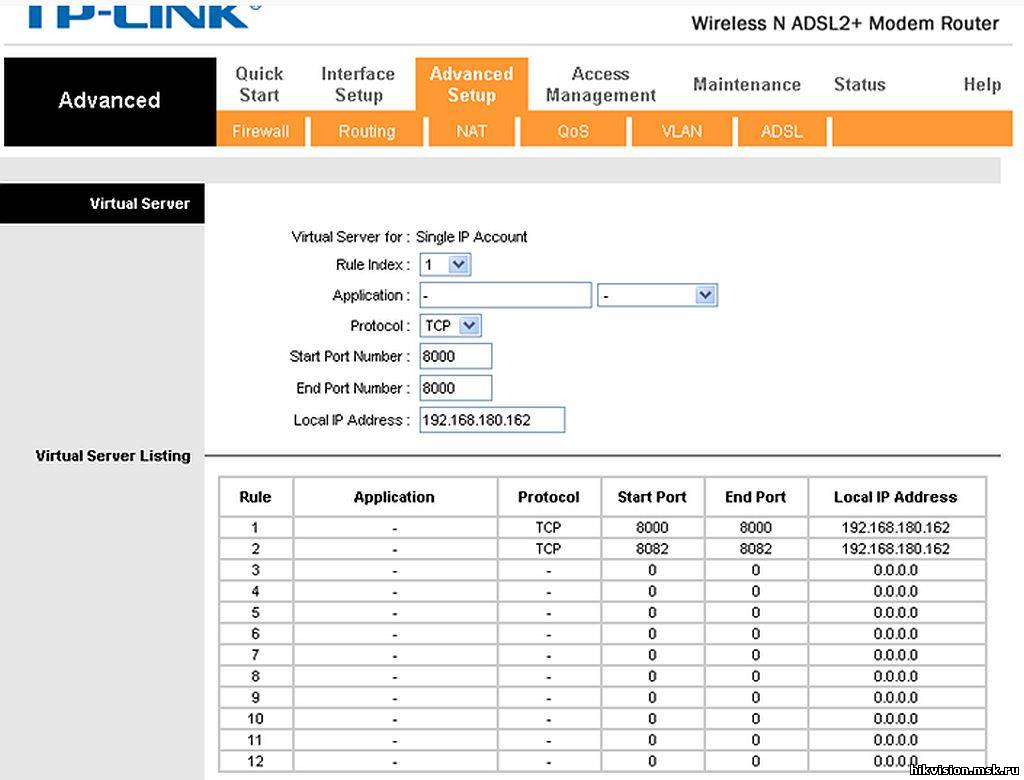
Task: Click the Protocol column header
Action: pos(549,497)
